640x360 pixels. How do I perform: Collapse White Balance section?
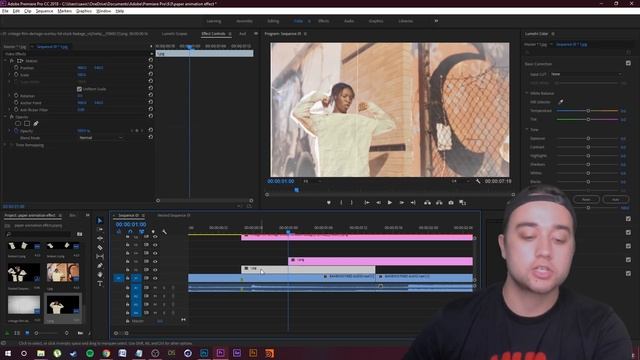(x=527, y=93)
